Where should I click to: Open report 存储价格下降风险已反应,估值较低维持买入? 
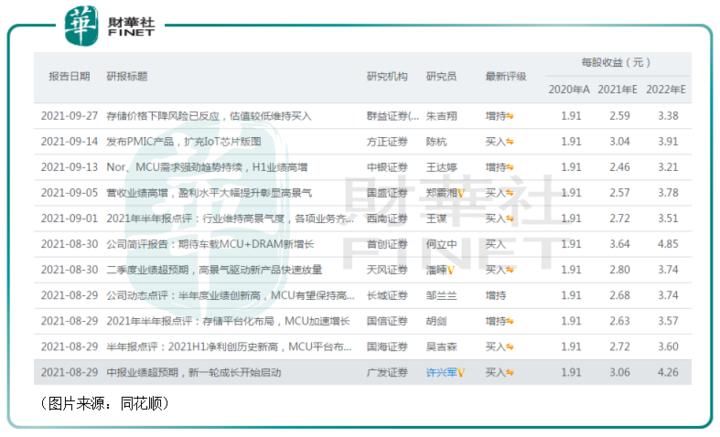point(209,116)
